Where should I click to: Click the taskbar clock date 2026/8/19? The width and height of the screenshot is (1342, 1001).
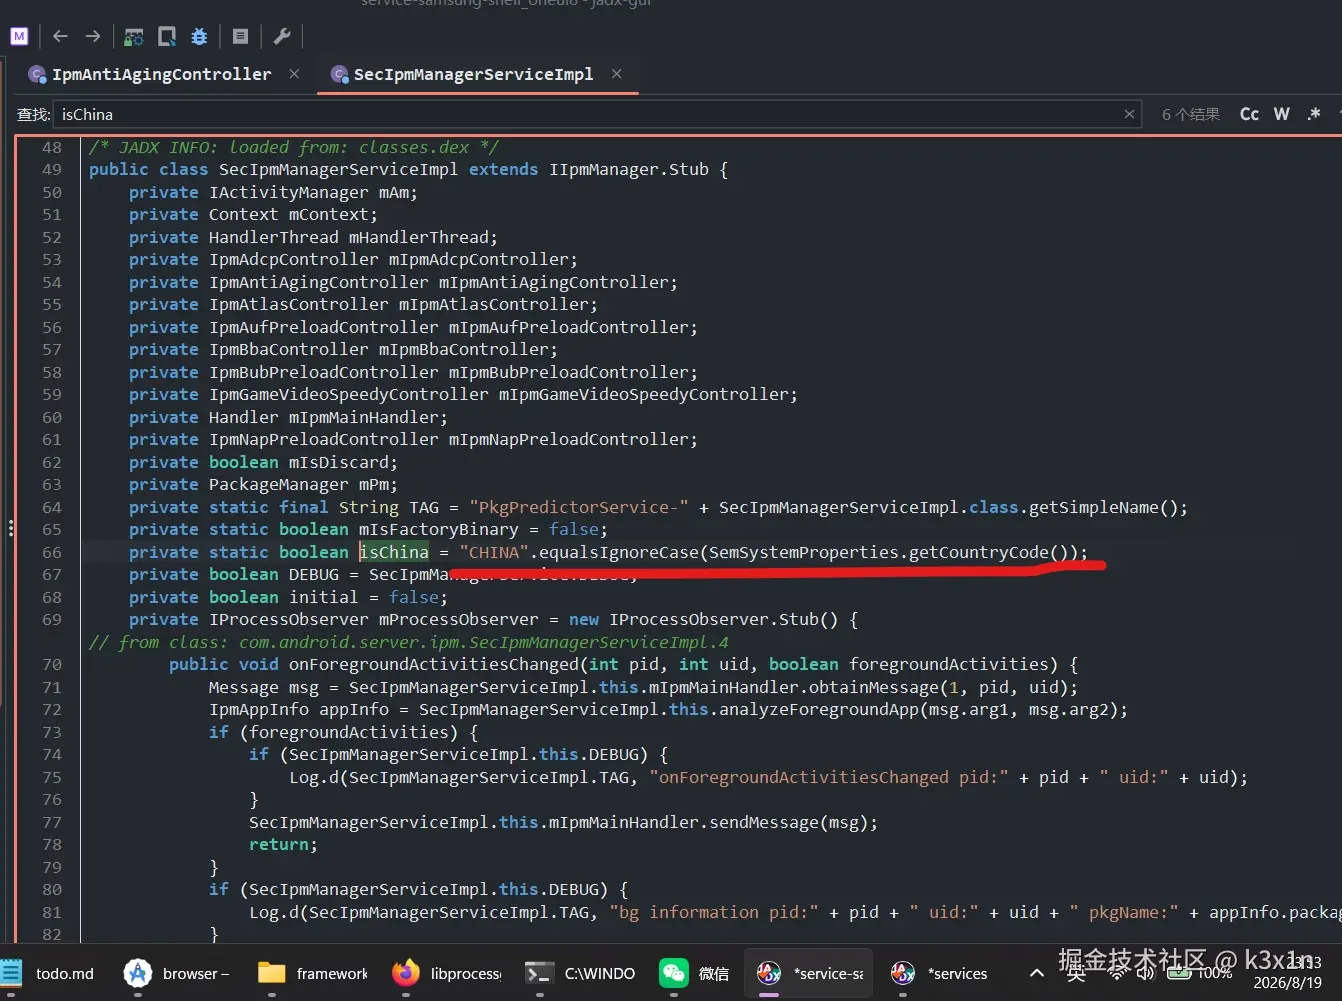coord(1287,983)
